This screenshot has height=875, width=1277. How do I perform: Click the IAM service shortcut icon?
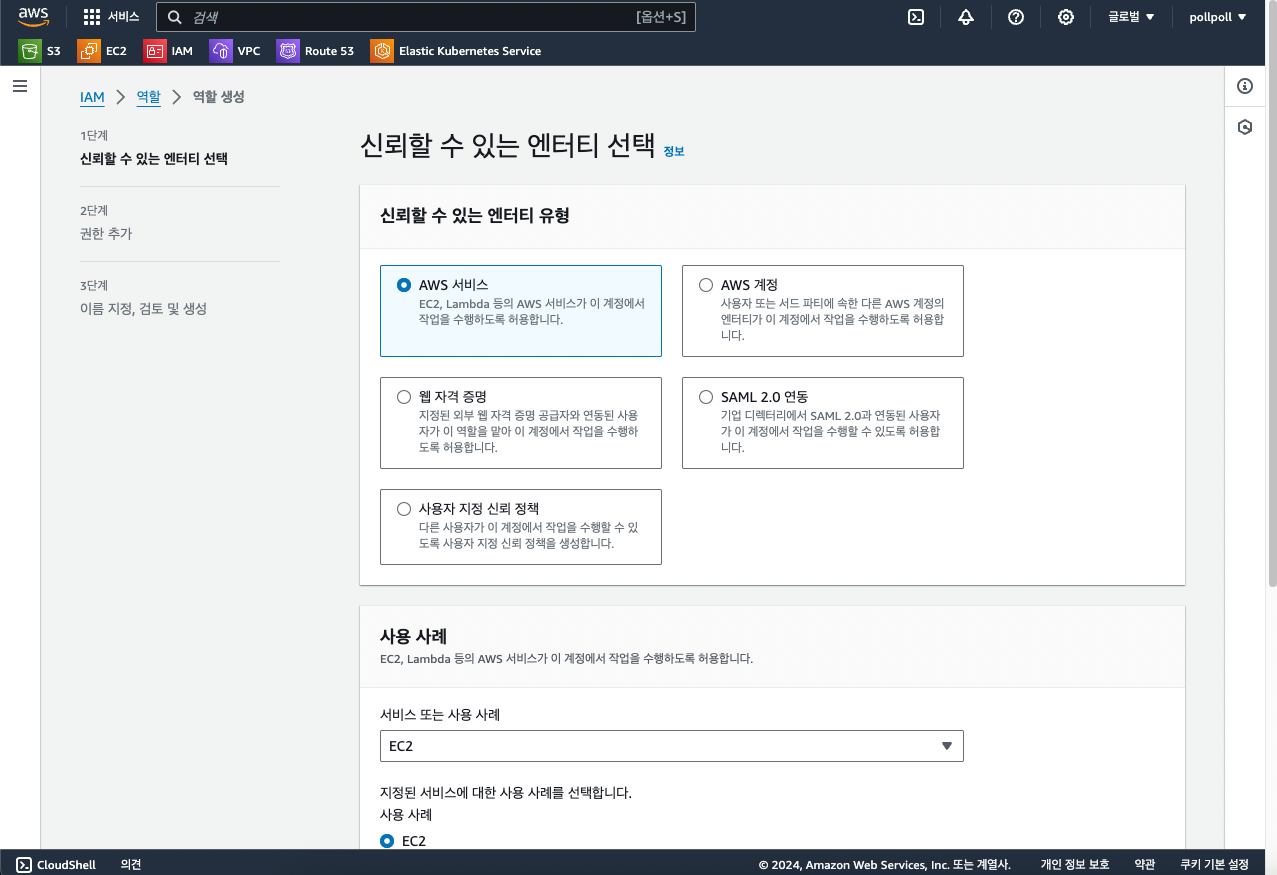155,51
